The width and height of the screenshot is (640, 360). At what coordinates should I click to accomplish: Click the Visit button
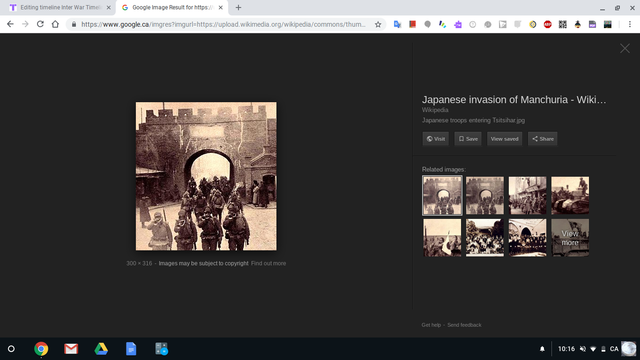(436, 139)
